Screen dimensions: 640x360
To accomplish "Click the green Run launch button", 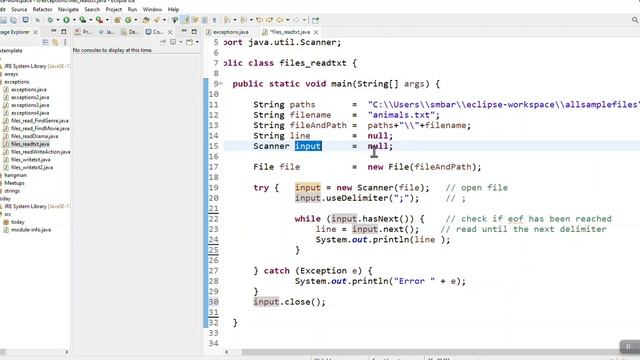I will coord(66,20).
